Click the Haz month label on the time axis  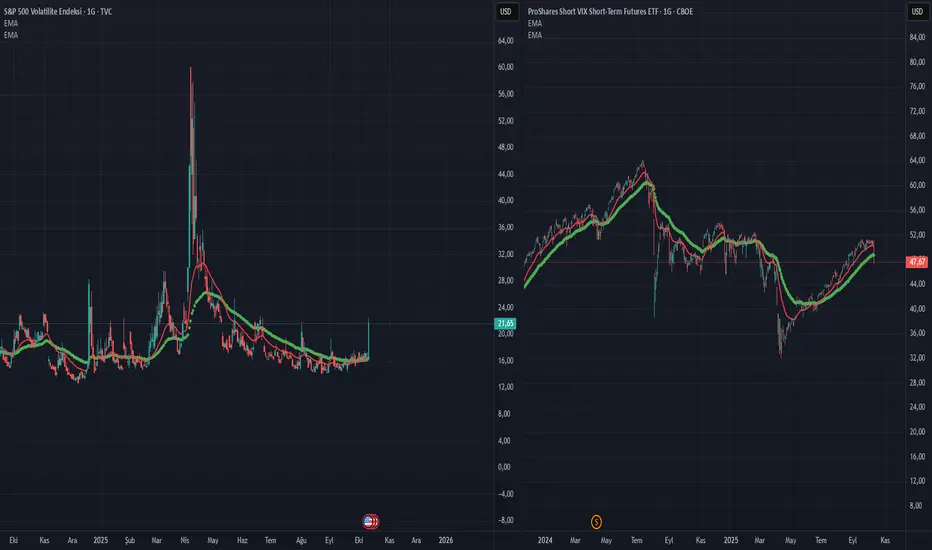tap(242, 540)
